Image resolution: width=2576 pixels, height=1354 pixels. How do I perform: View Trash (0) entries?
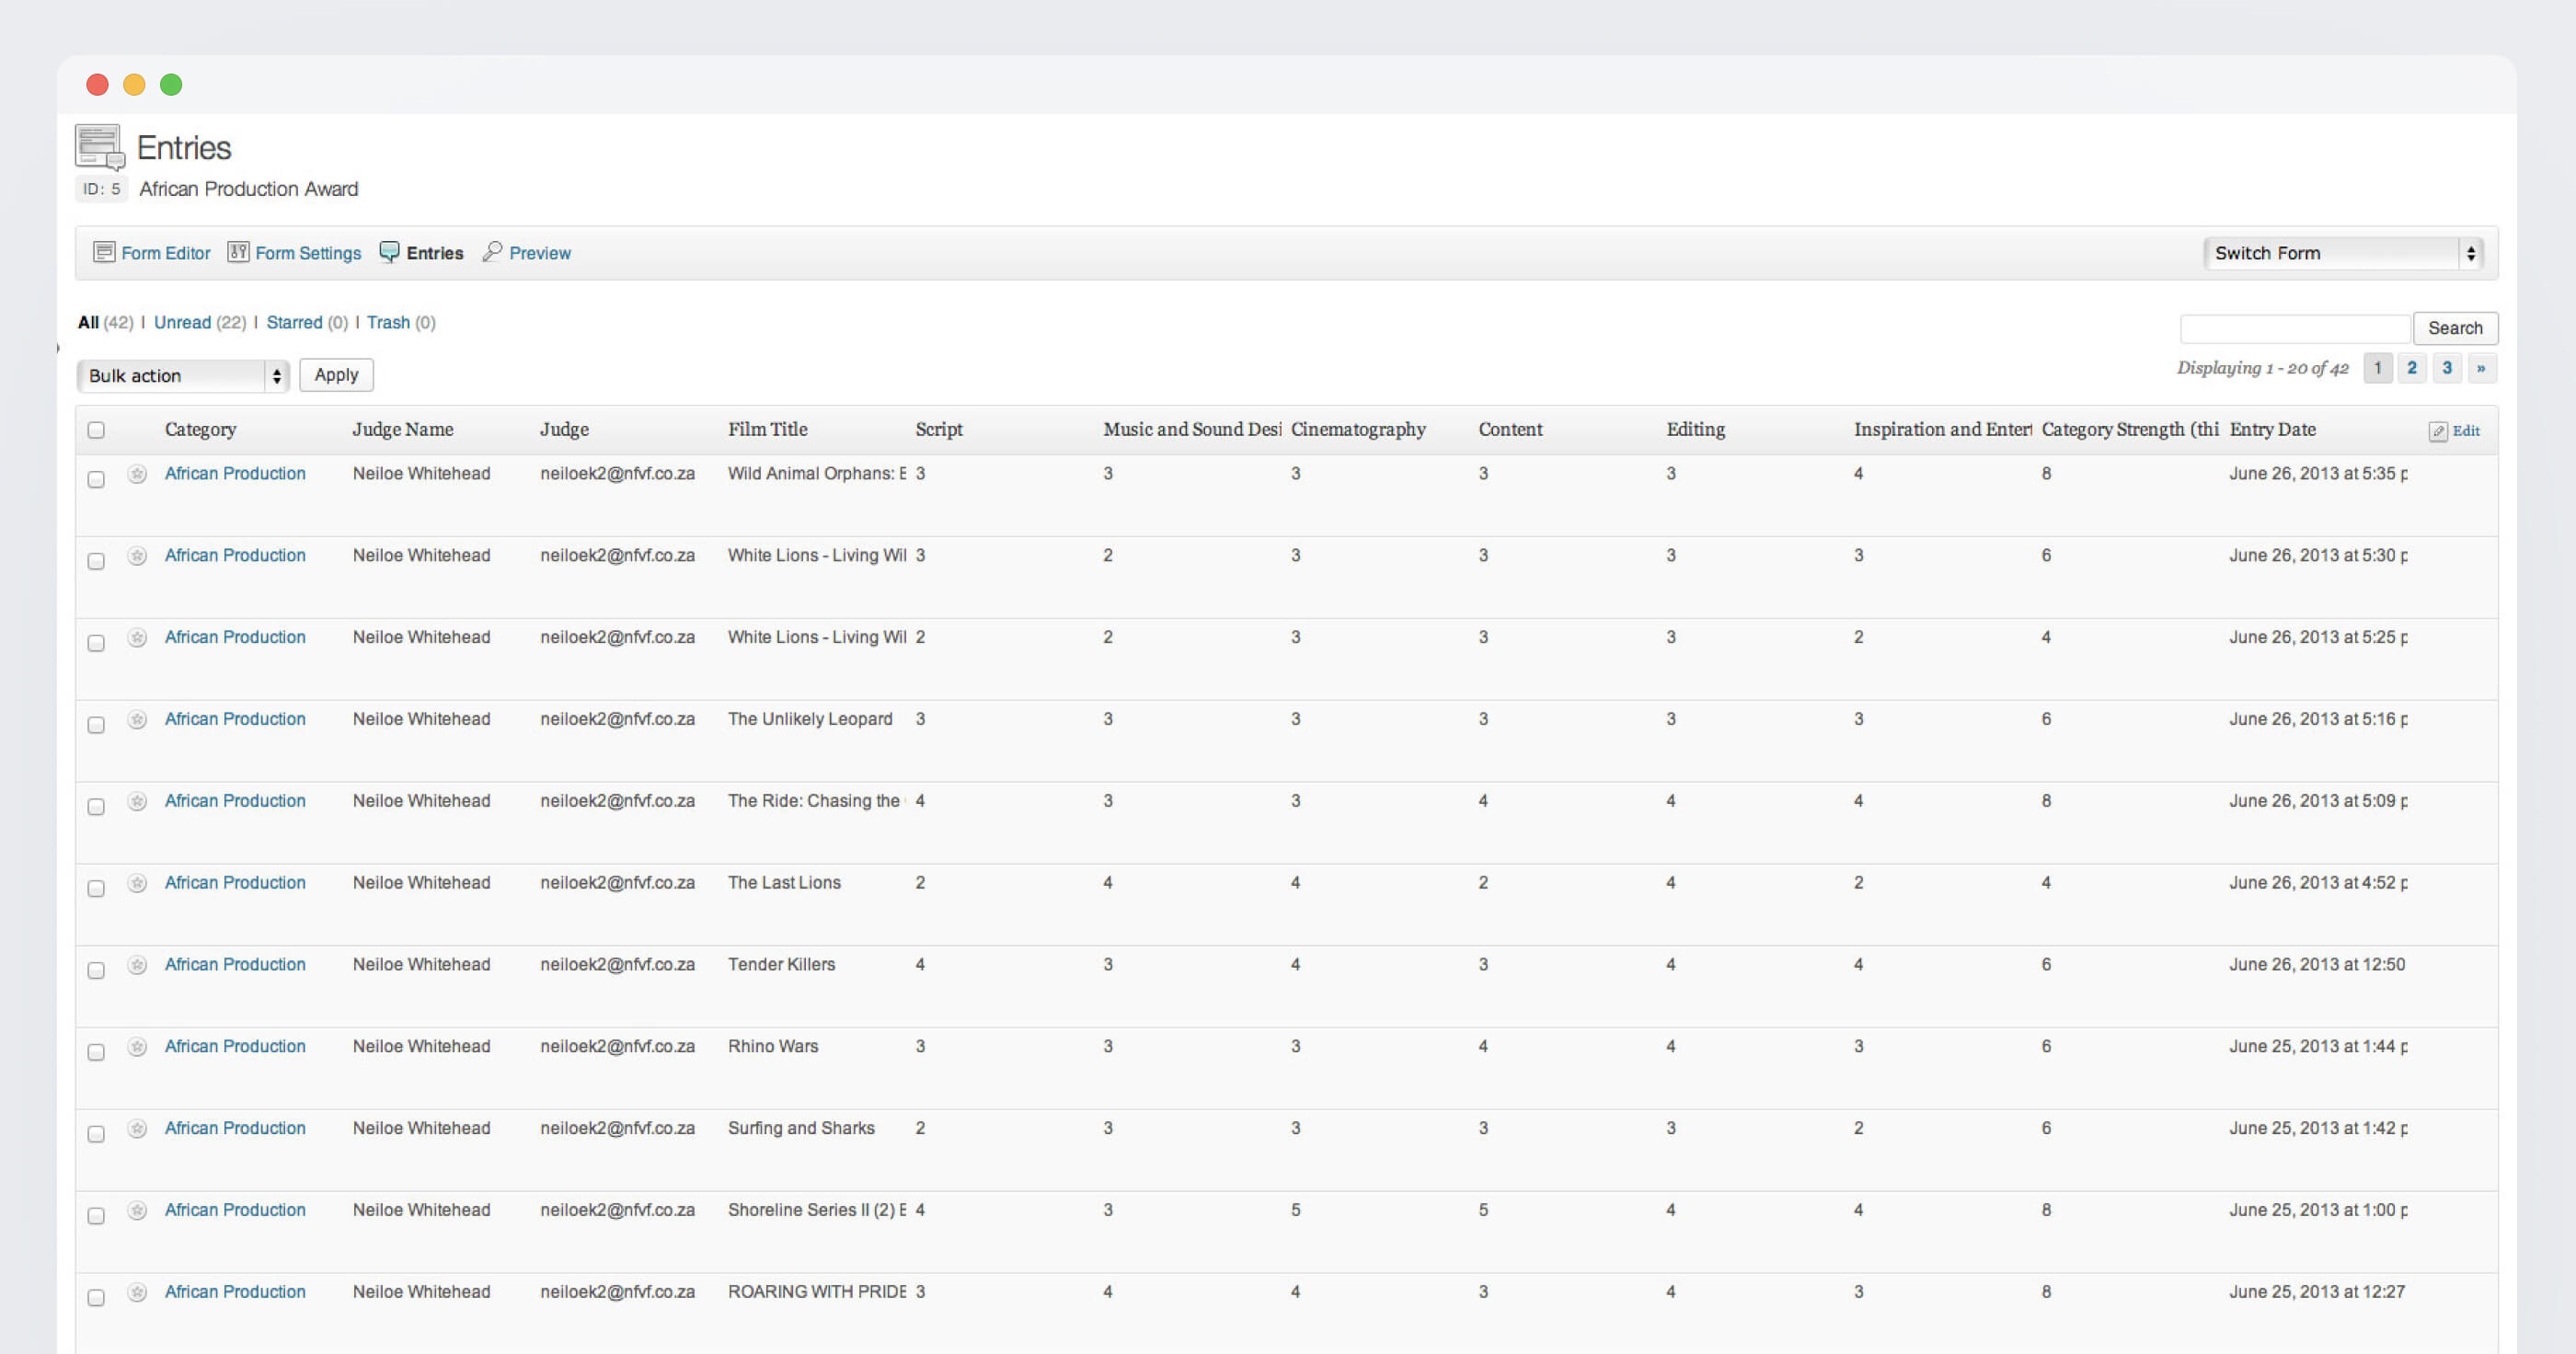pyautogui.click(x=401, y=322)
